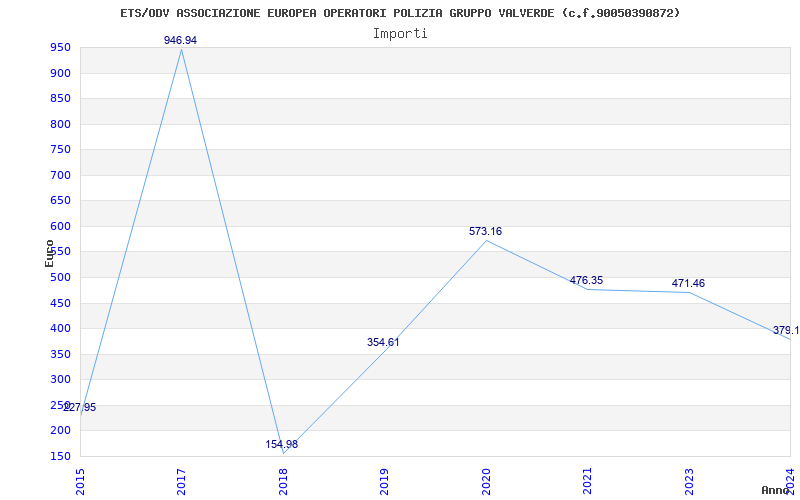This screenshot has height=500, width=800.
Task: Select the 471.46 data label
Action: click(688, 283)
